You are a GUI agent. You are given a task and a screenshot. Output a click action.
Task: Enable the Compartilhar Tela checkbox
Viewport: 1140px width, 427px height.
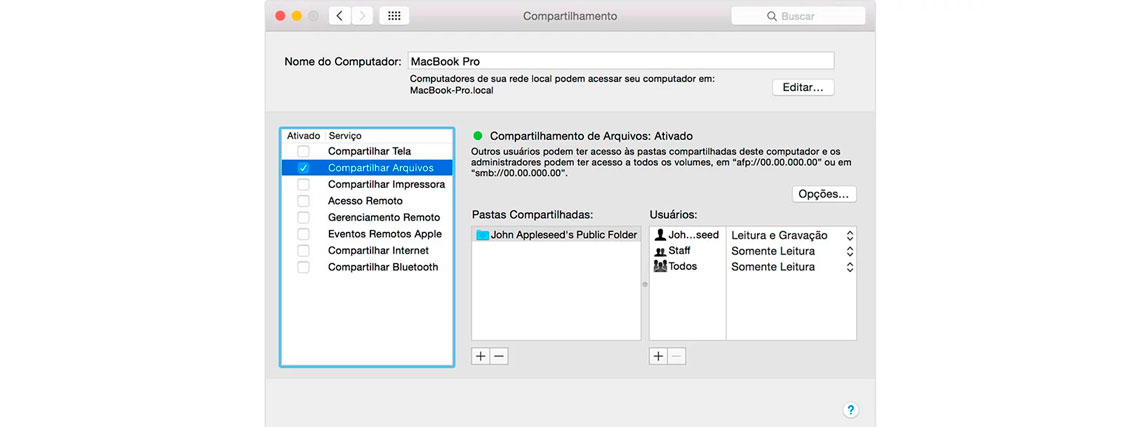point(303,151)
